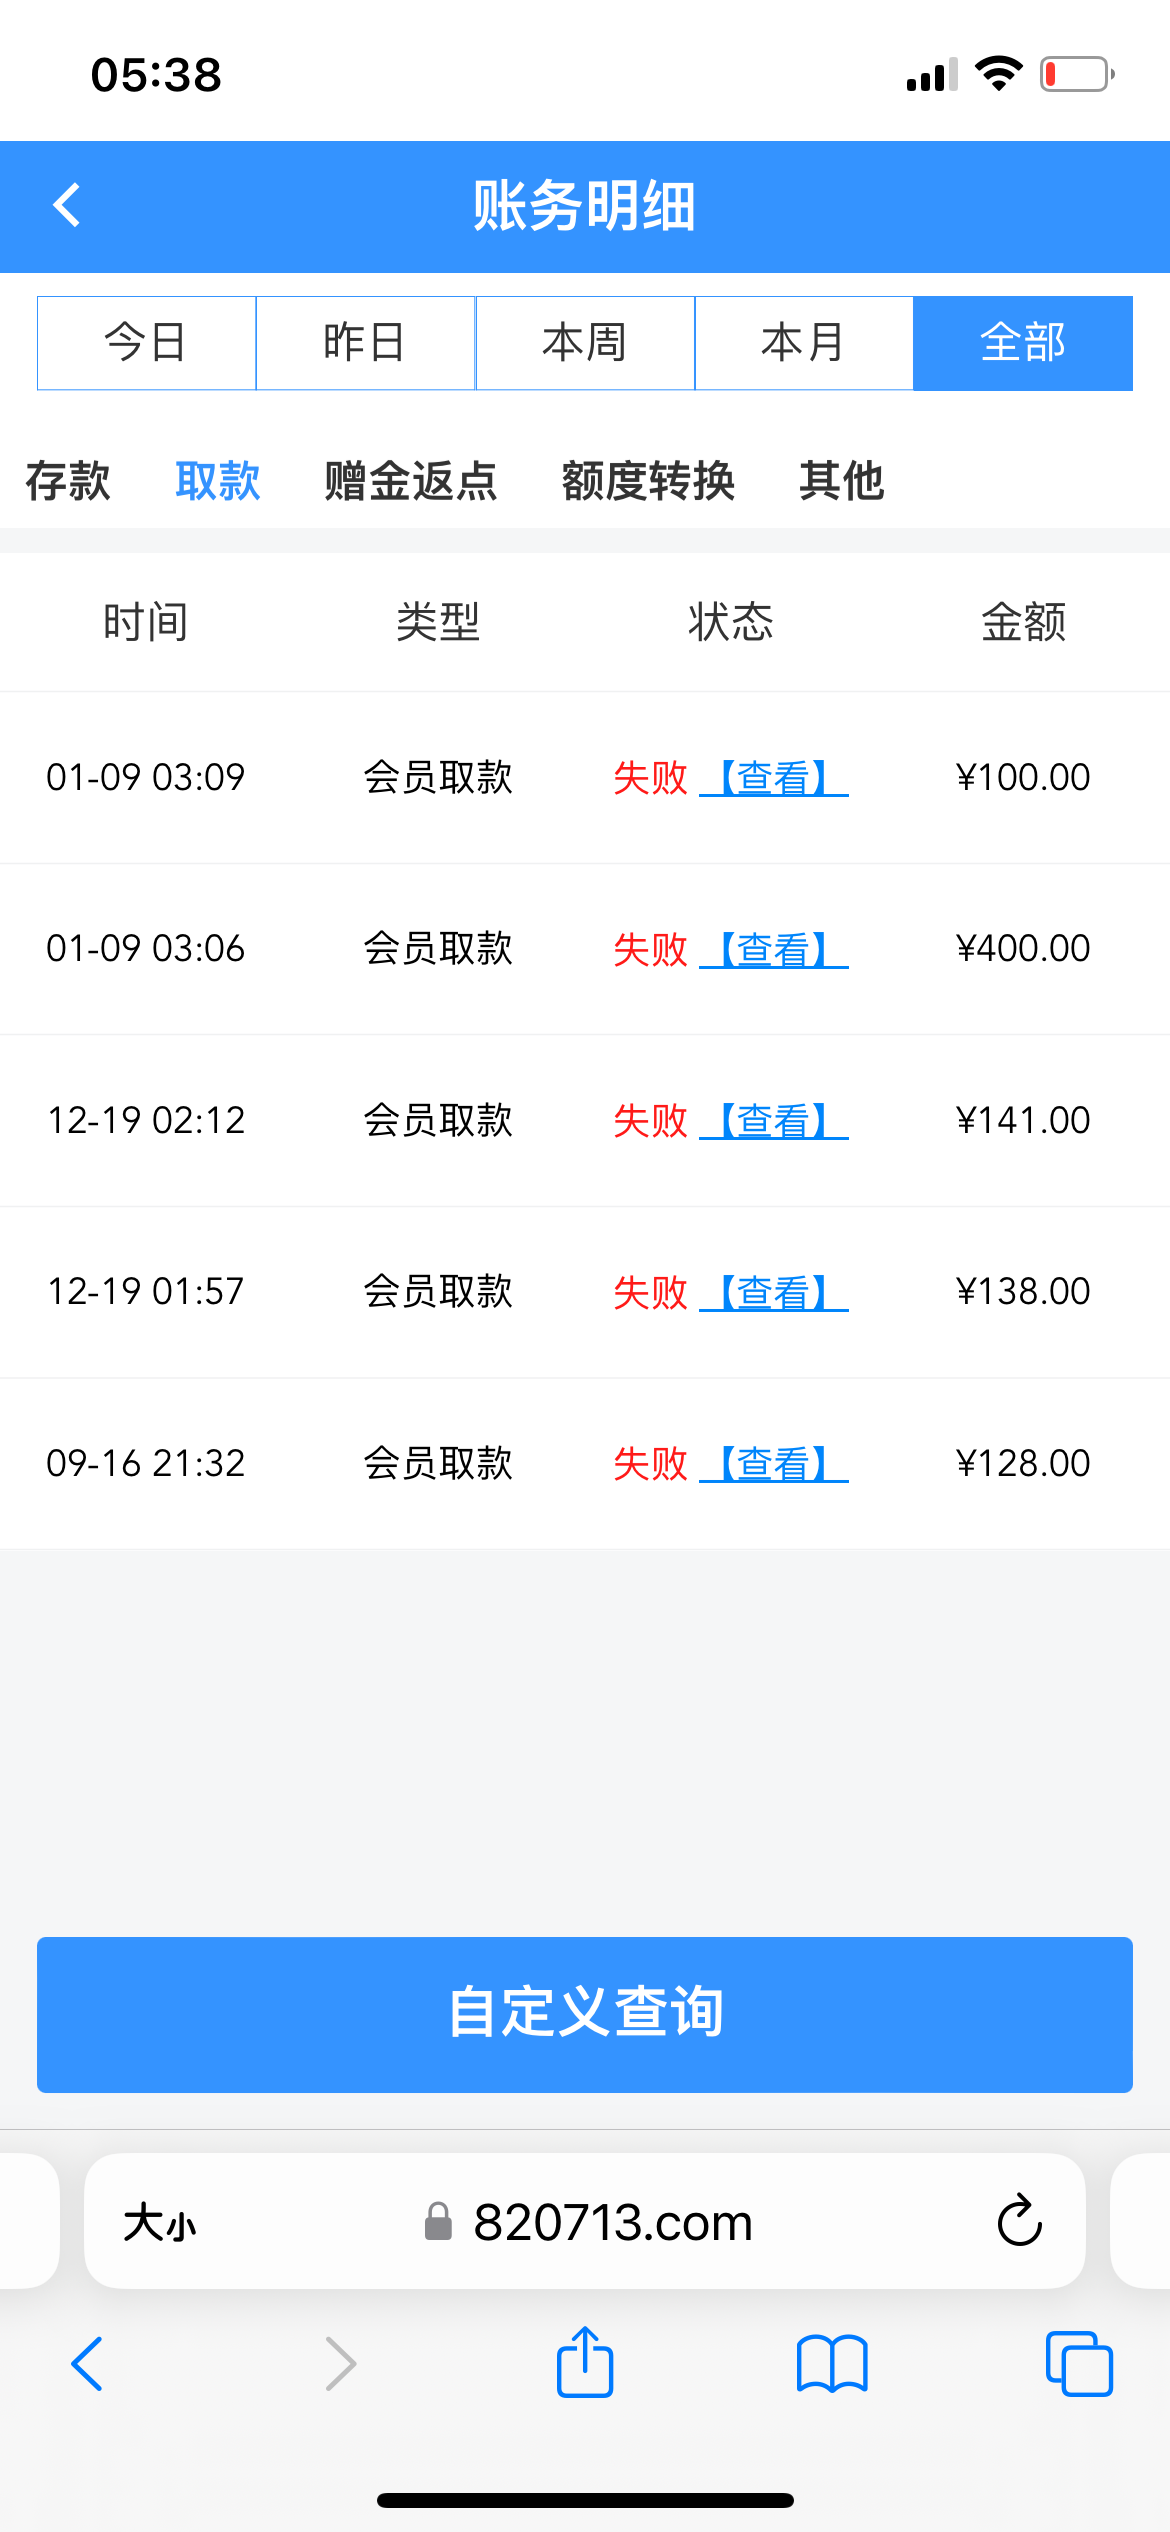Switch to 额度转换 tab

pos(648,481)
